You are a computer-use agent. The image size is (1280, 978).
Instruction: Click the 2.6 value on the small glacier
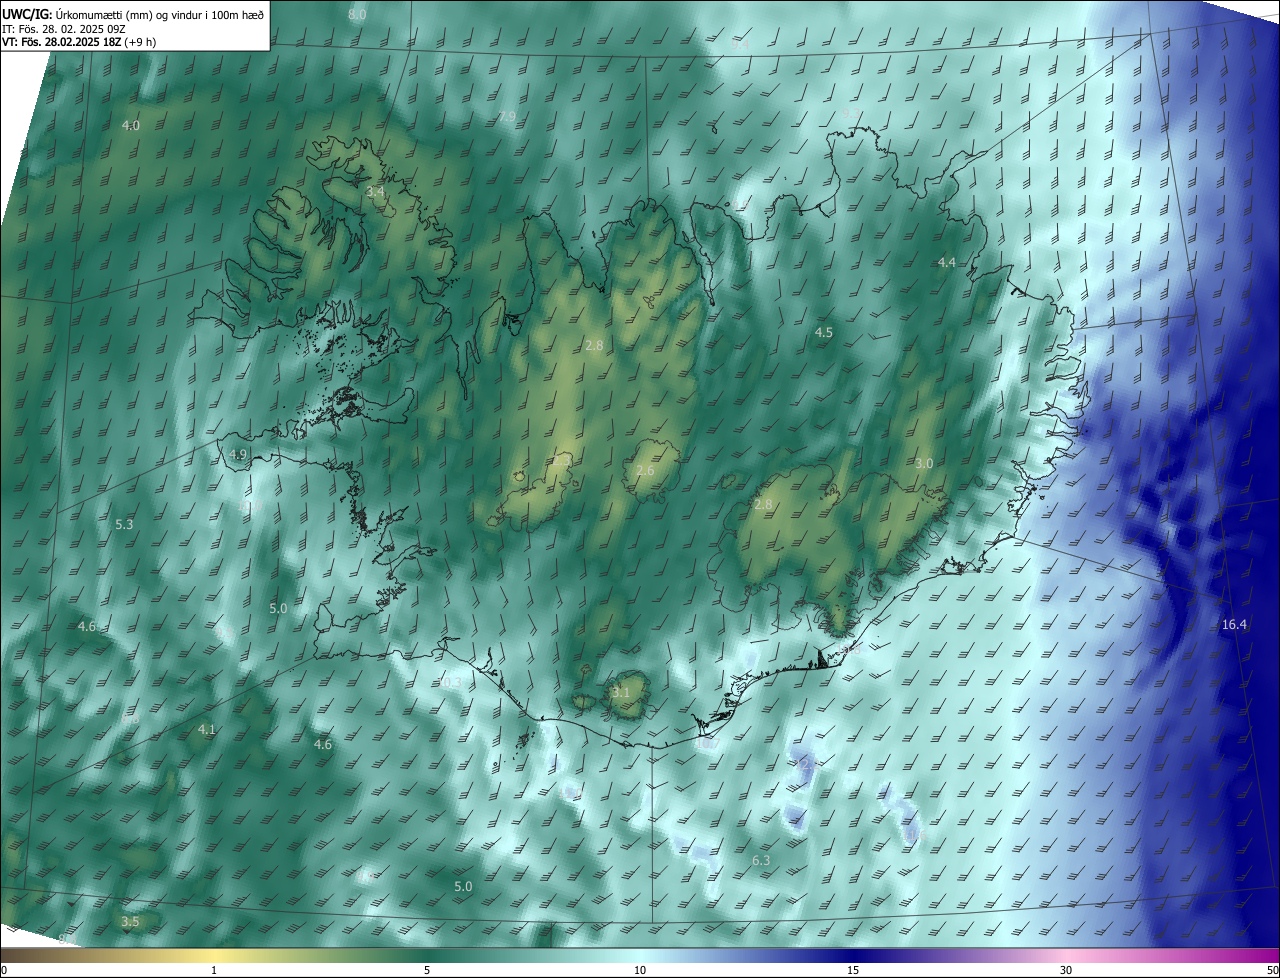(x=645, y=471)
